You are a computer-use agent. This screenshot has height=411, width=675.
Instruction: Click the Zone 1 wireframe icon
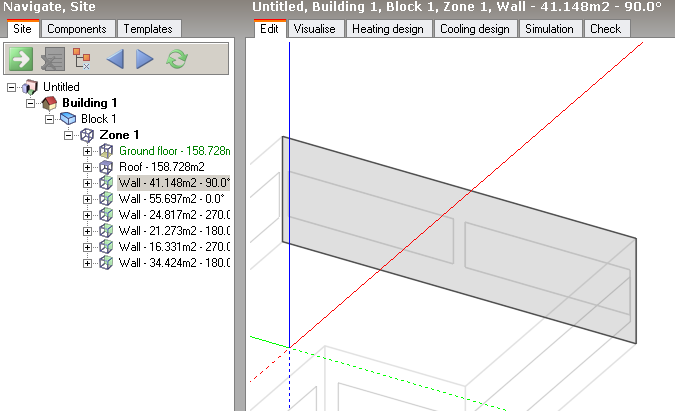[87, 135]
